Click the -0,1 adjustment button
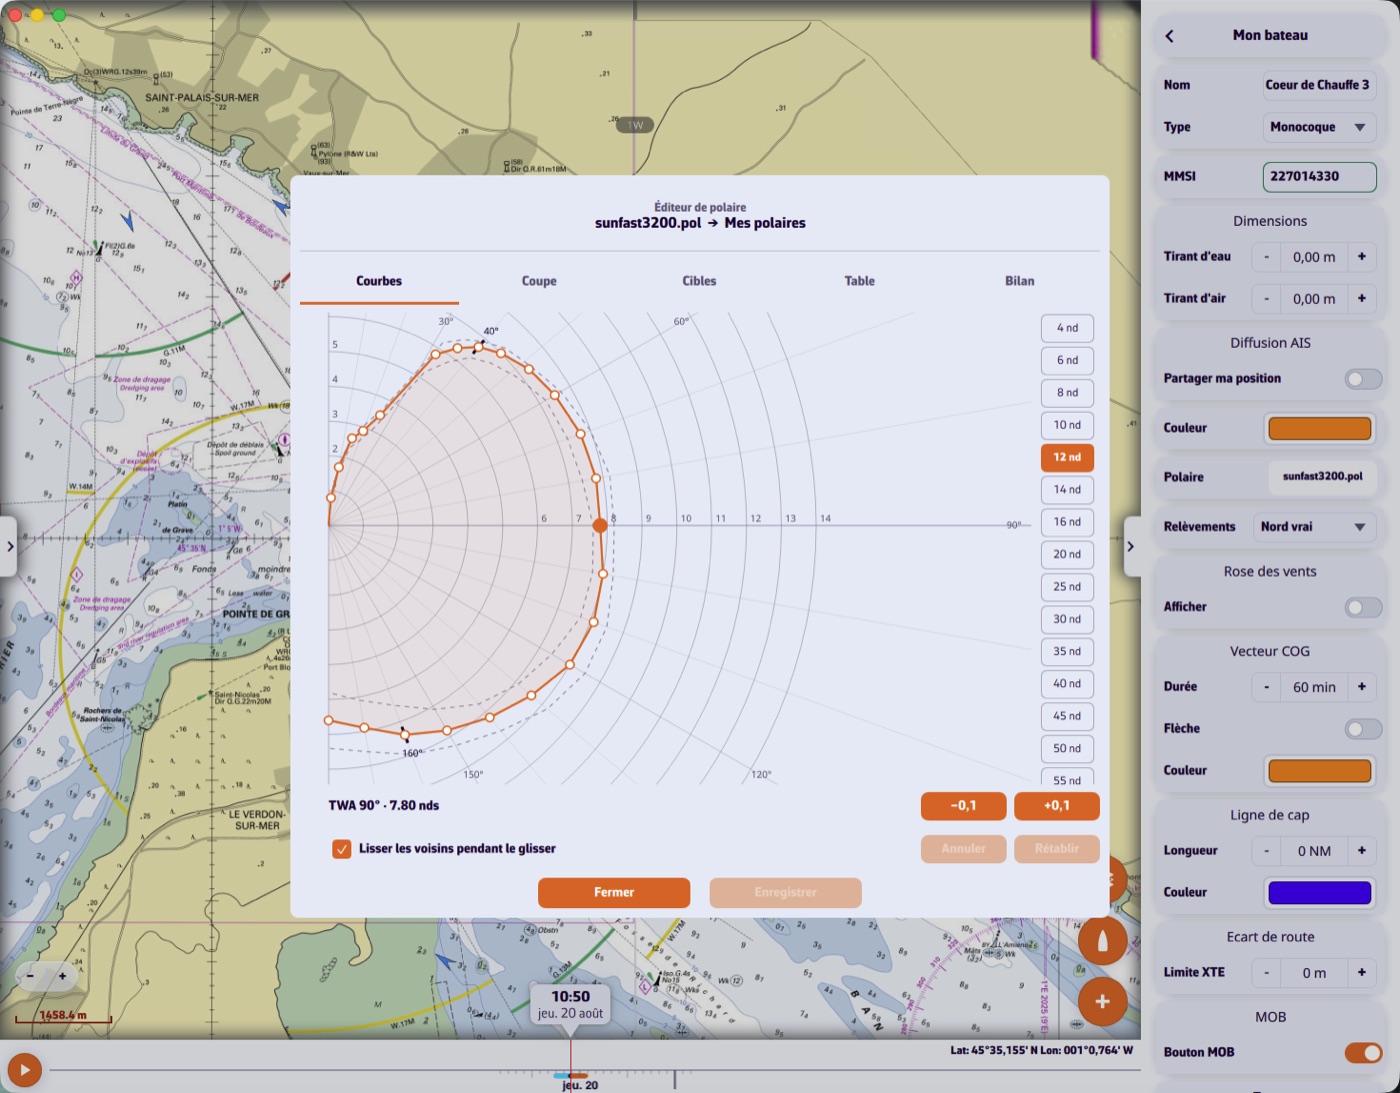Screen dimensions: 1400x1093 pos(963,806)
